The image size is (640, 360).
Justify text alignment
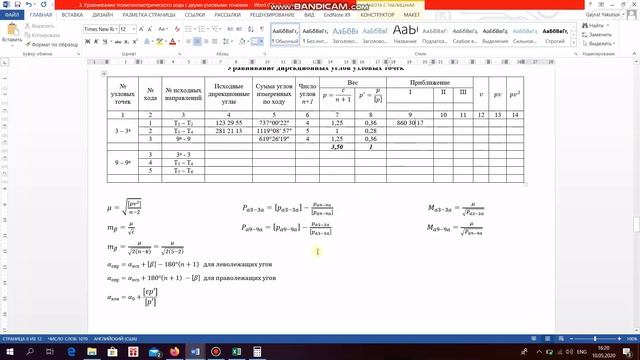(x=215, y=41)
